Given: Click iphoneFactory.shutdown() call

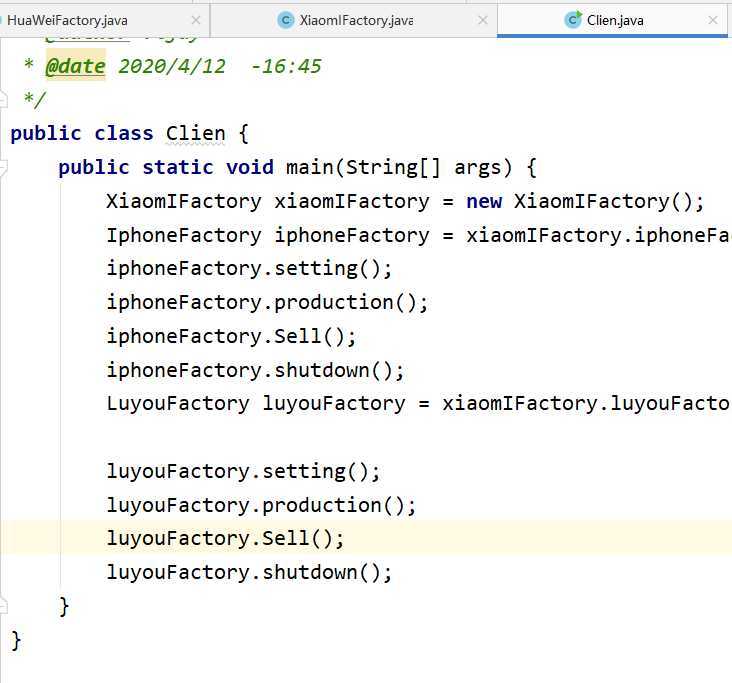Looking at the screenshot, I should 255,370.
